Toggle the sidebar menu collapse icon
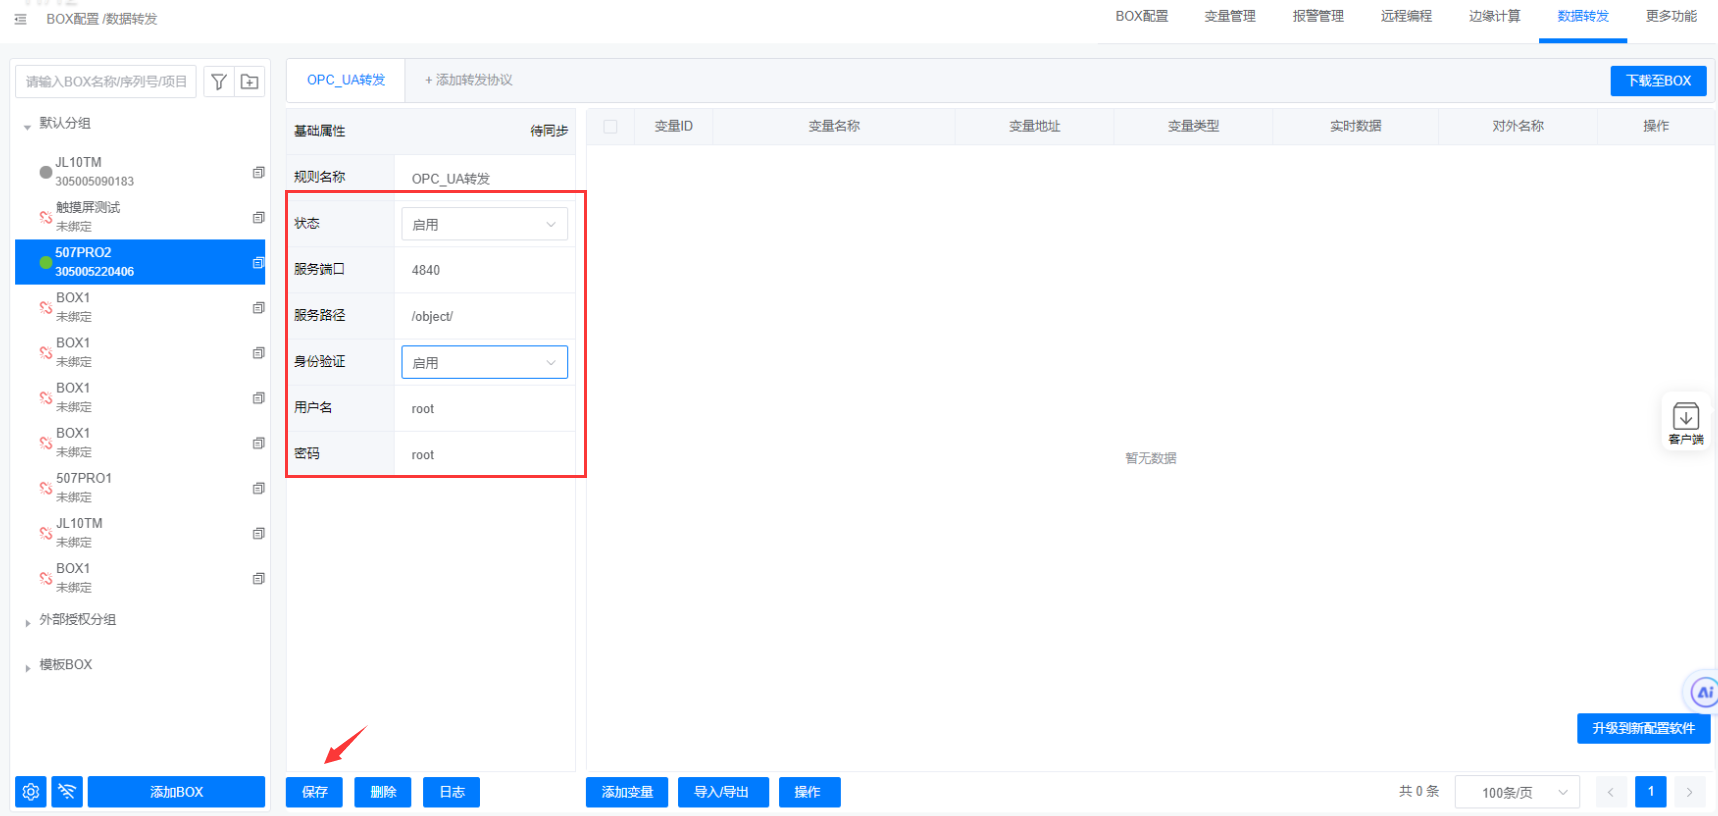Image resolution: width=1718 pixels, height=816 pixels. pos(20,19)
